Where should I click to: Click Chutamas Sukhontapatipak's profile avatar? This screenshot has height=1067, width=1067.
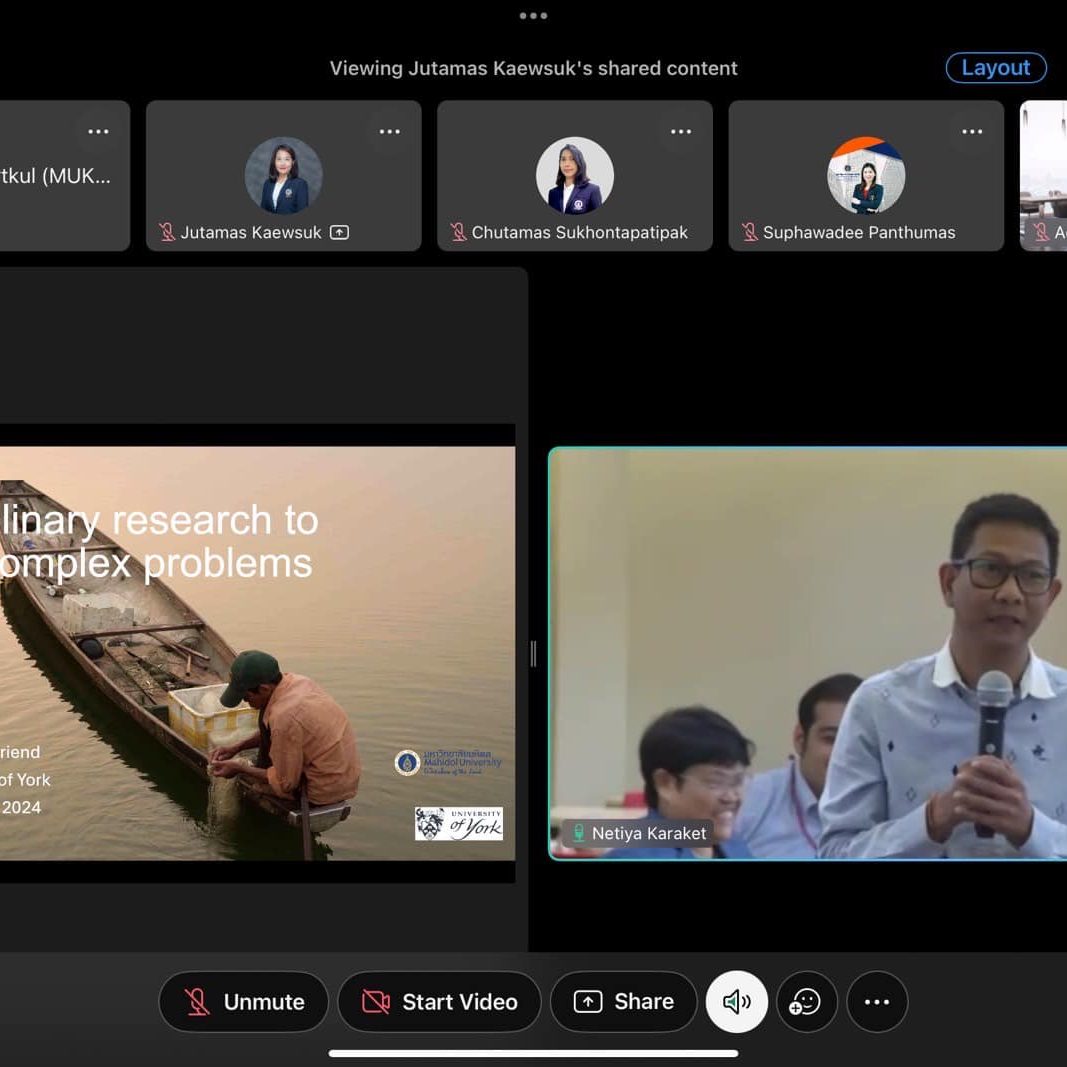click(x=574, y=176)
